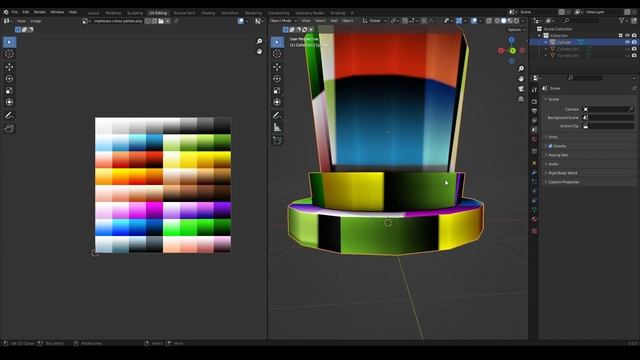Open the Edit menu
The image size is (640, 360).
(26, 12)
